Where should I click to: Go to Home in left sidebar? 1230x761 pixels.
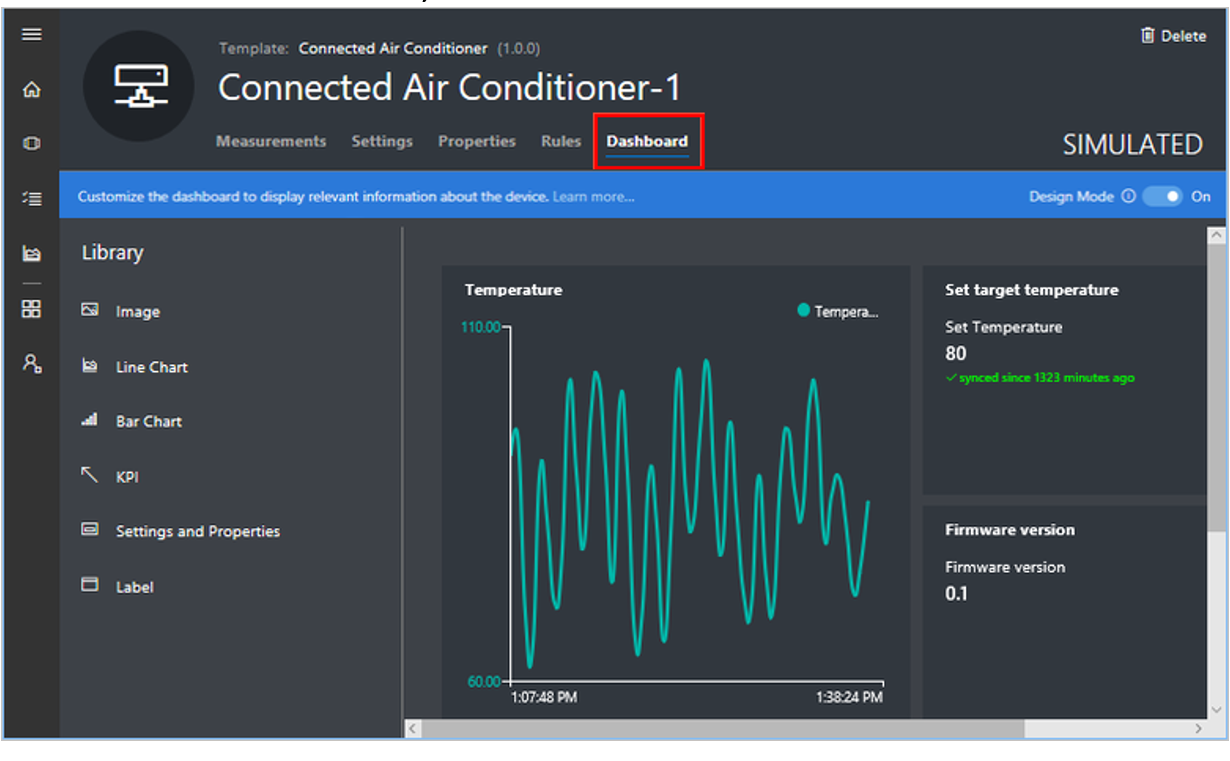[x=31, y=90]
